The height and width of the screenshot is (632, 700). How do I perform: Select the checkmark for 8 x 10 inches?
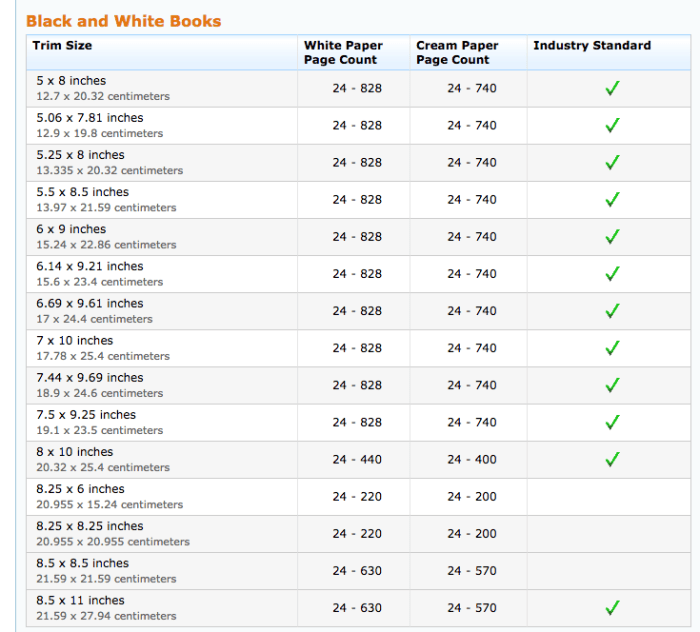coord(612,459)
